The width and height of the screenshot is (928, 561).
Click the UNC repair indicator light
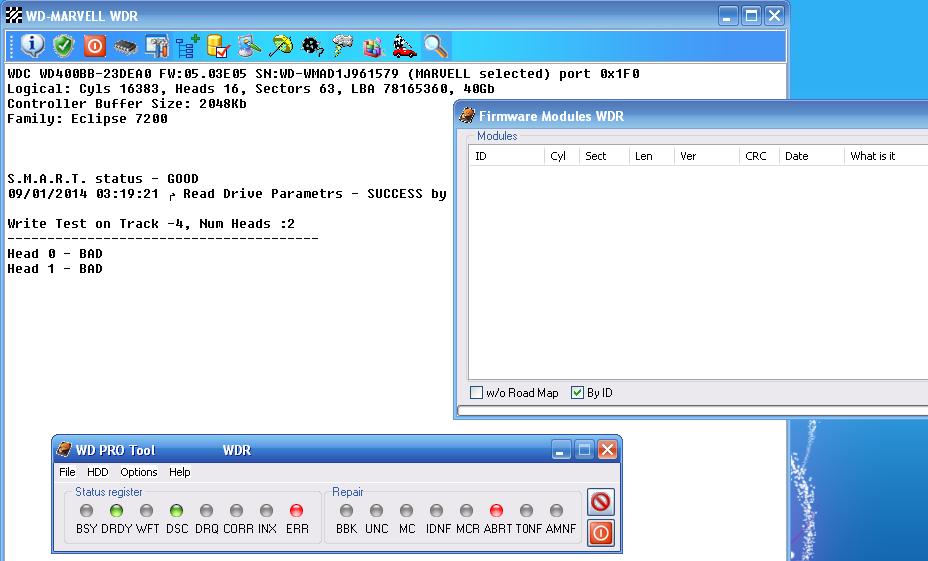tap(376, 510)
